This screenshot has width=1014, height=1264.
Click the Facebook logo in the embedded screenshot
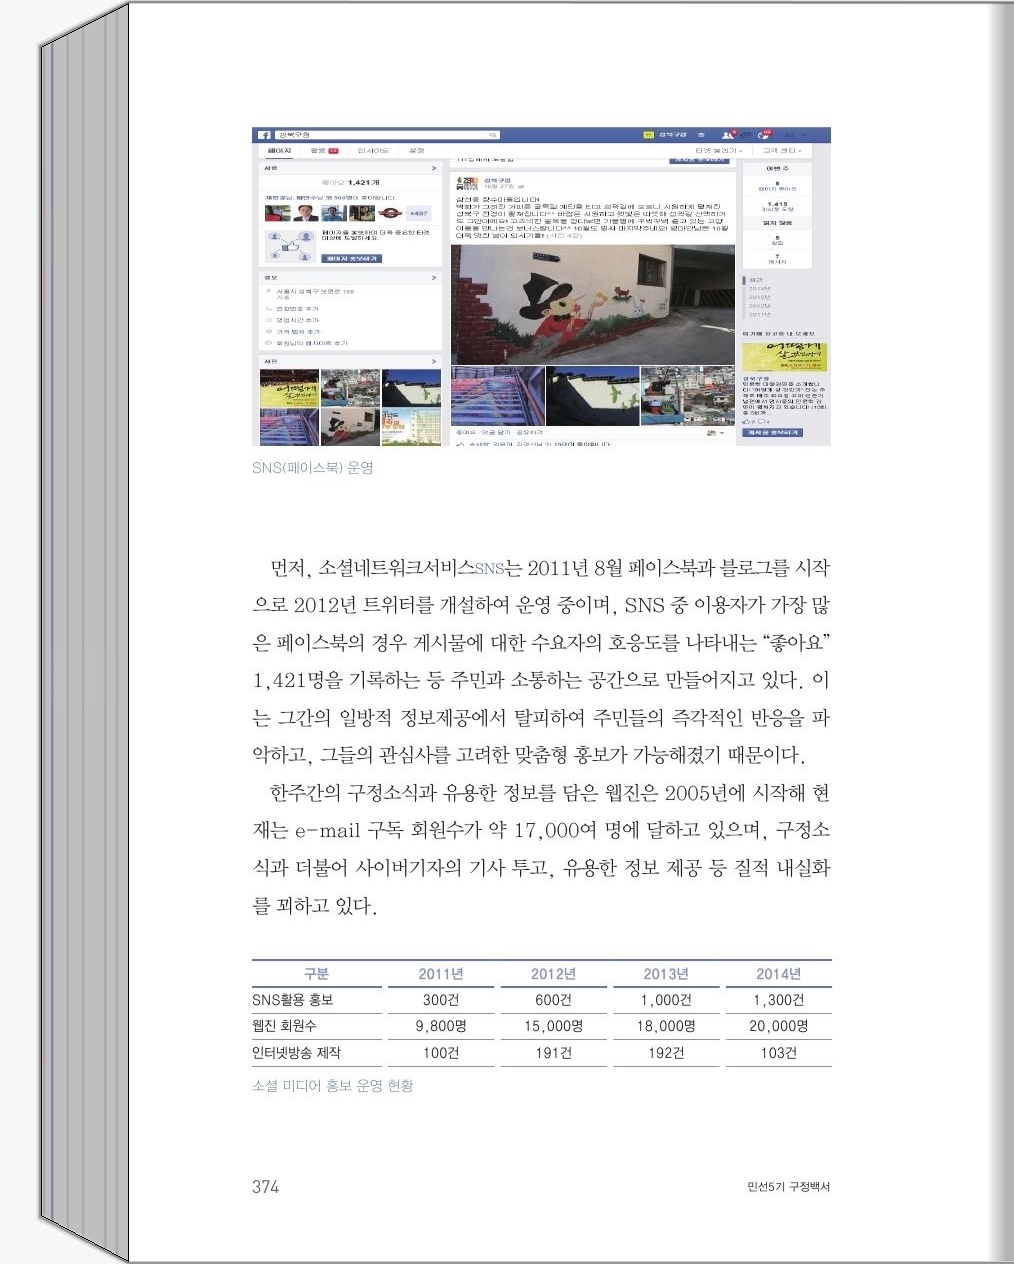(264, 135)
